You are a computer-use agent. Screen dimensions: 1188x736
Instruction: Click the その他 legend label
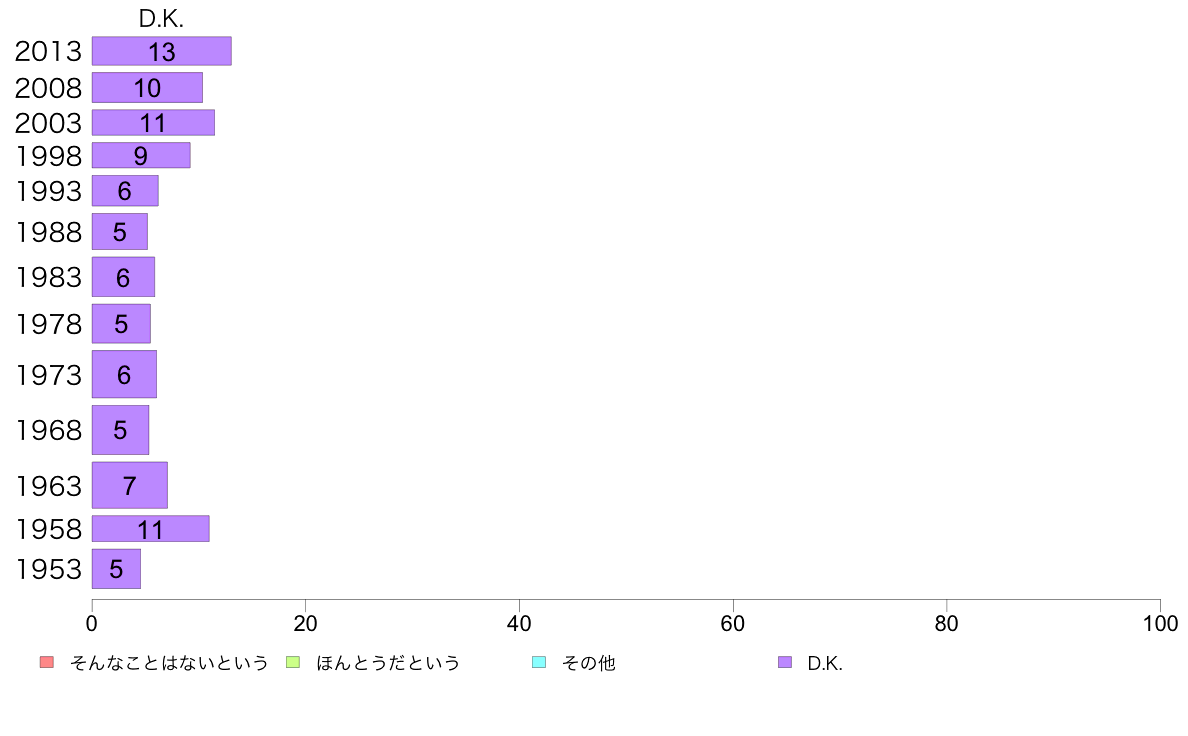pyautogui.click(x=589, y=663)
